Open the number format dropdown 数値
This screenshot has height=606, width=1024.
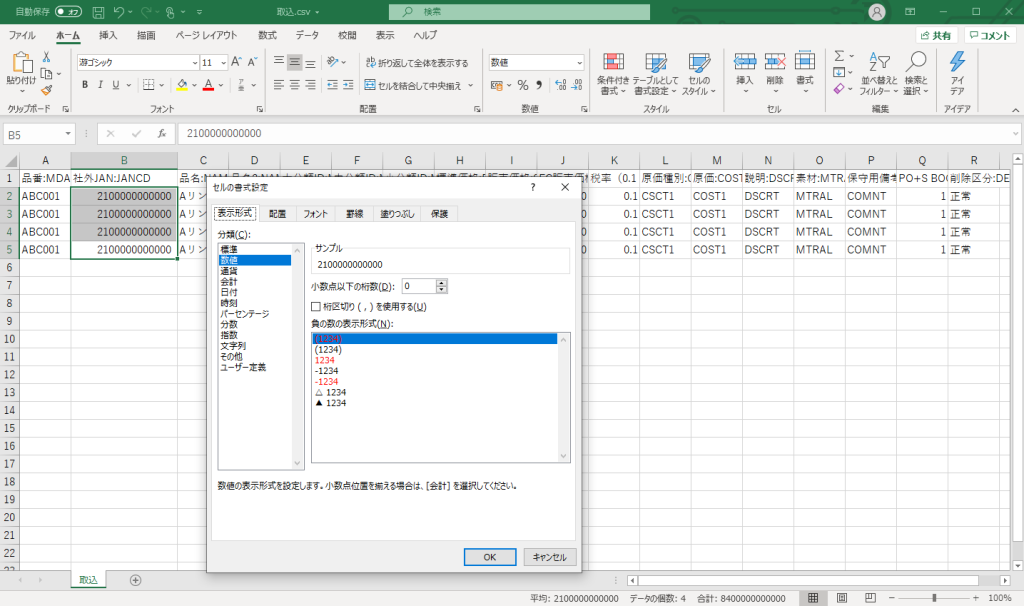pyautogui.click(x=579, y=62)
